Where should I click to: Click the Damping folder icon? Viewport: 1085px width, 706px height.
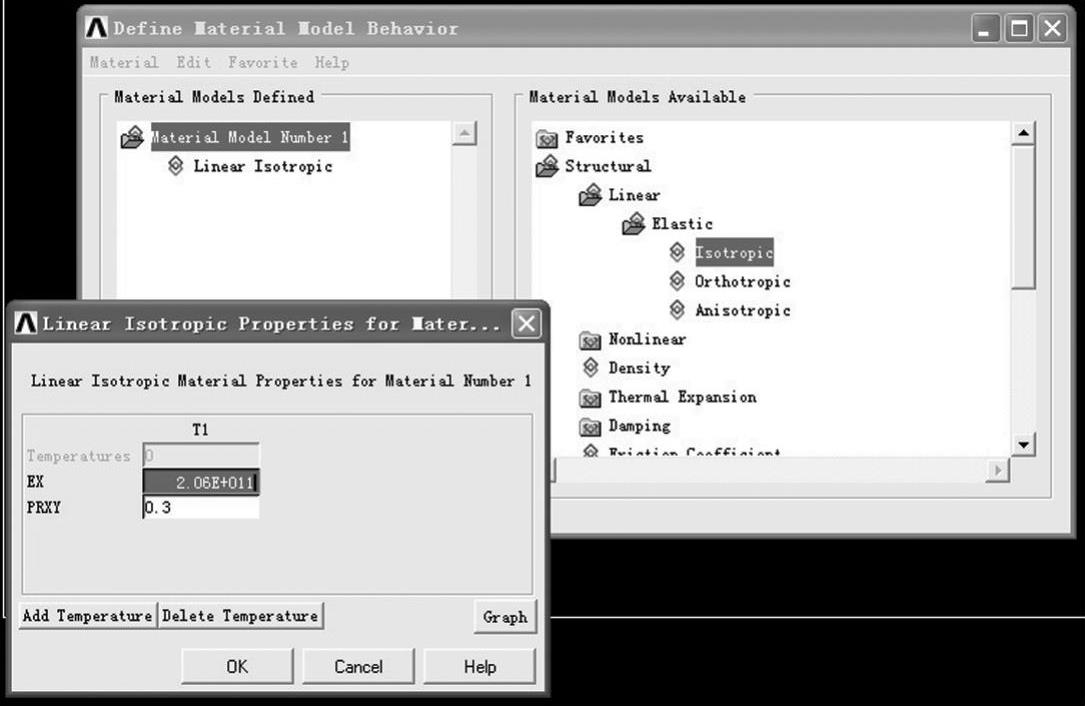(x=590, y=427)
